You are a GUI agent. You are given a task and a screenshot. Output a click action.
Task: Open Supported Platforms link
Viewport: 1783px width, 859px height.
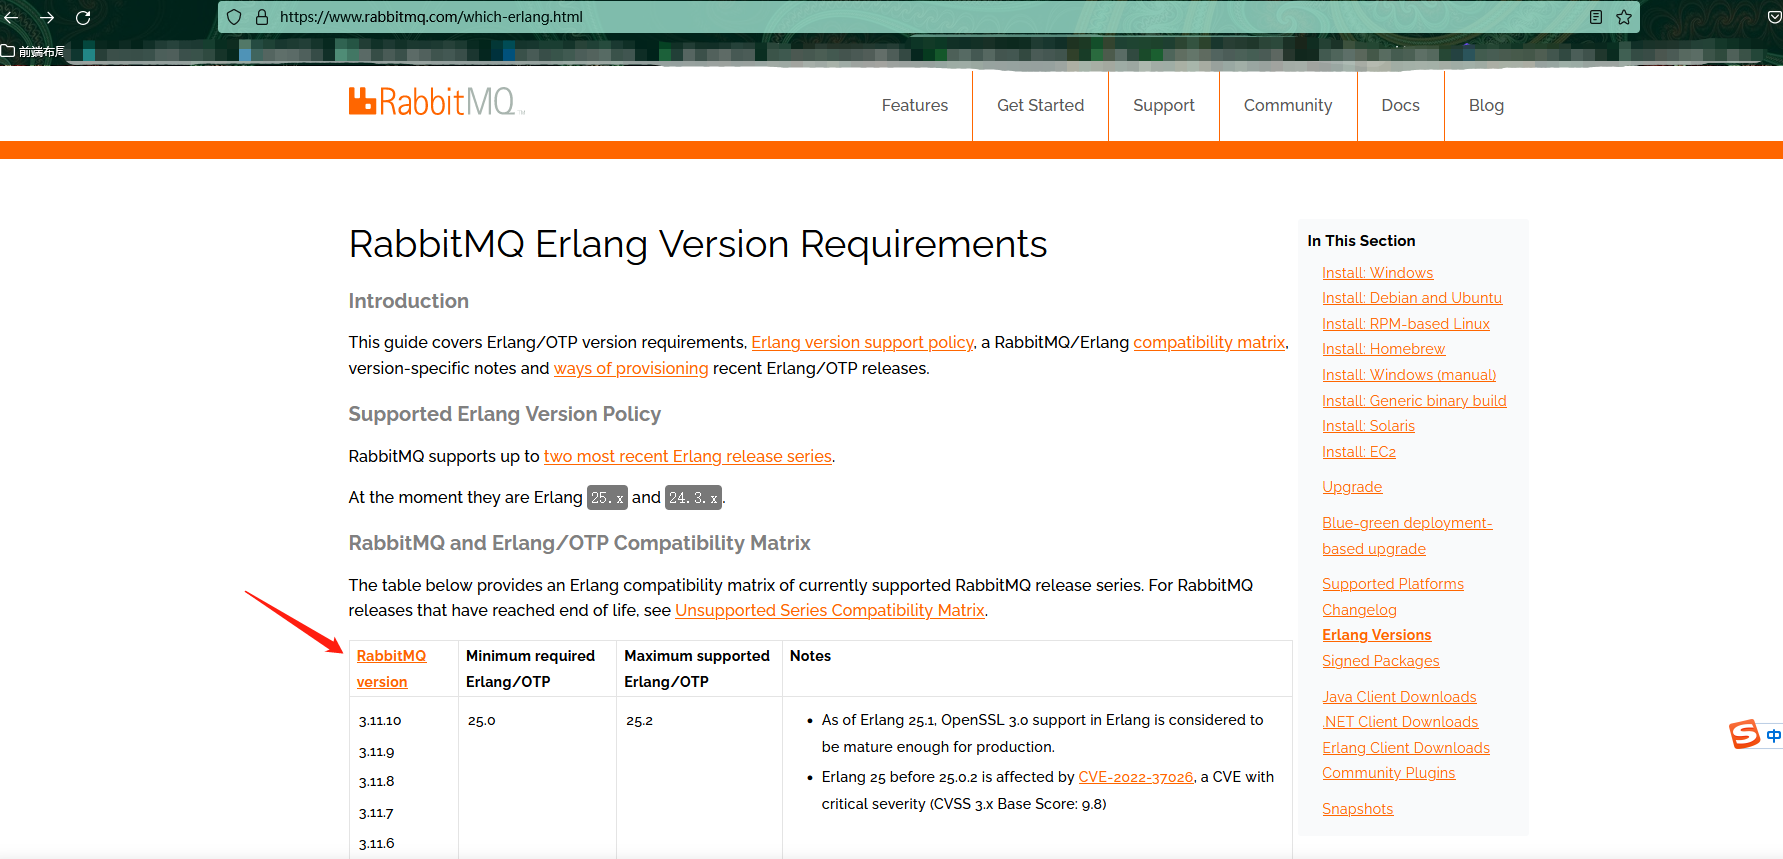click(x=1393, y=584)
